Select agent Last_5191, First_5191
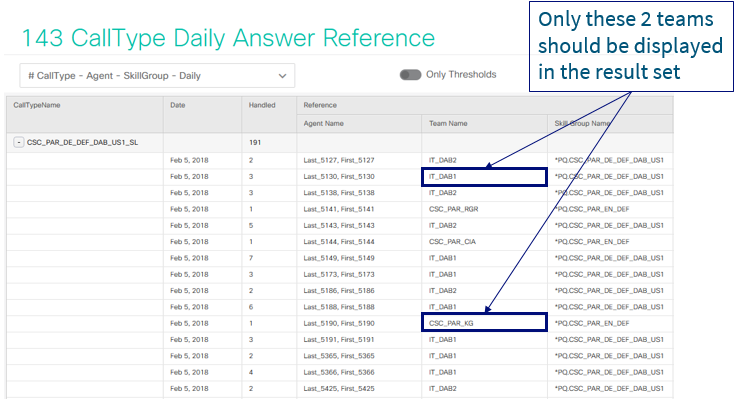The image size is (735, 402). pos(339,340)
